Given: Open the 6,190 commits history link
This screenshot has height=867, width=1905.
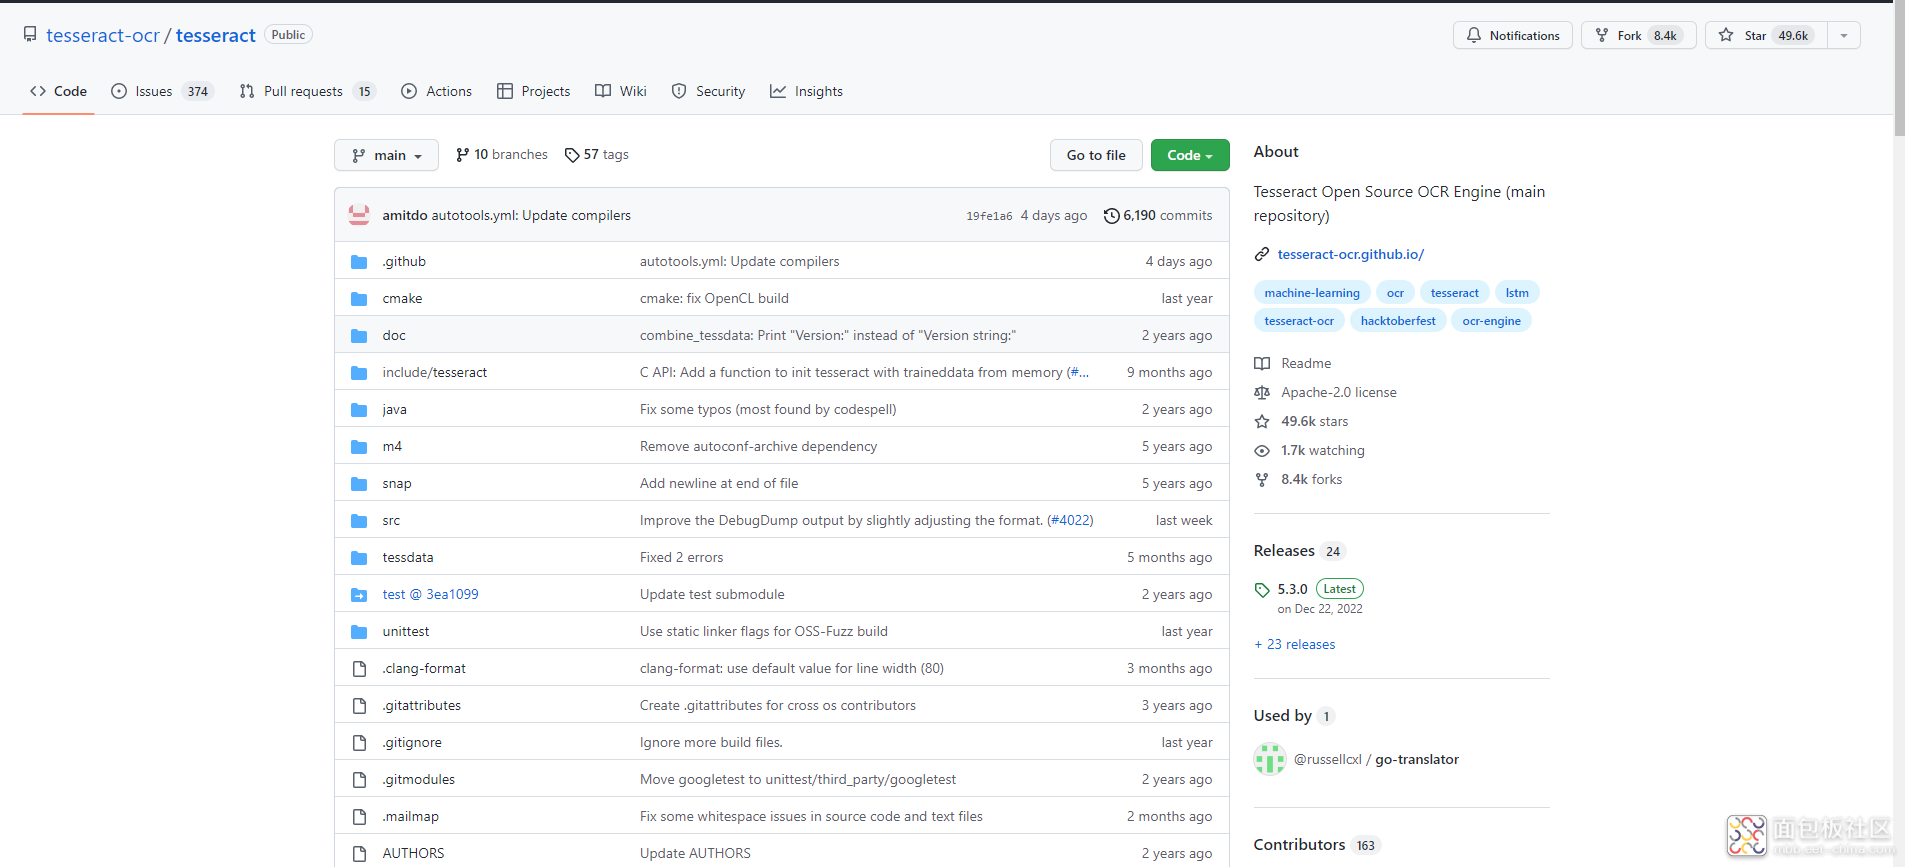Looking at the screenshot, I should click(1158, 216).
